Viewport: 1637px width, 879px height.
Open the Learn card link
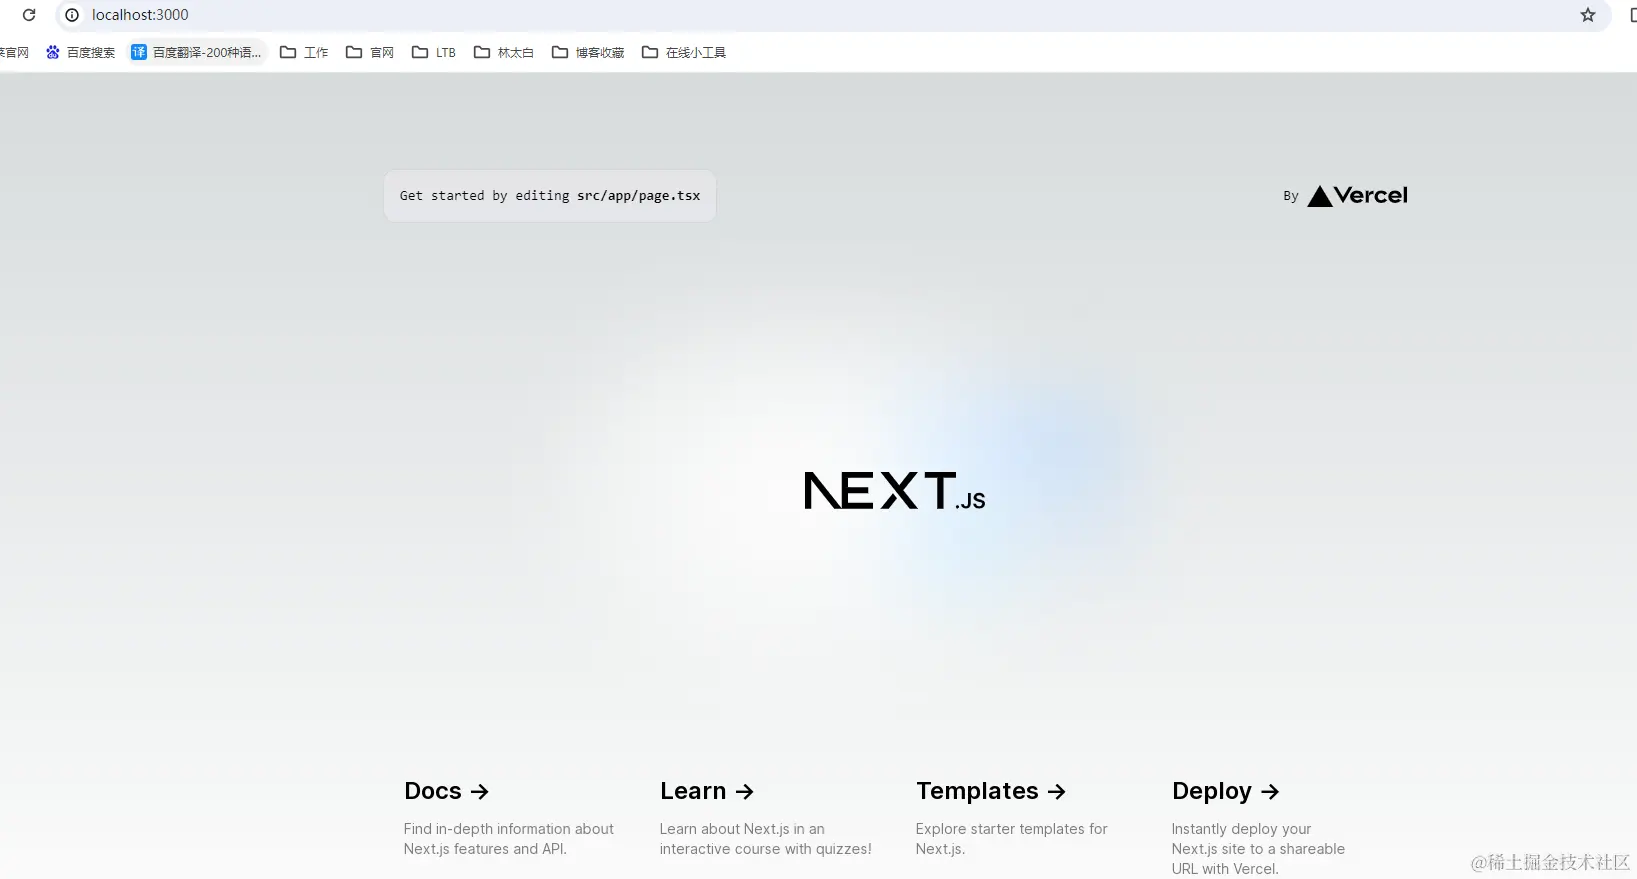766,818
